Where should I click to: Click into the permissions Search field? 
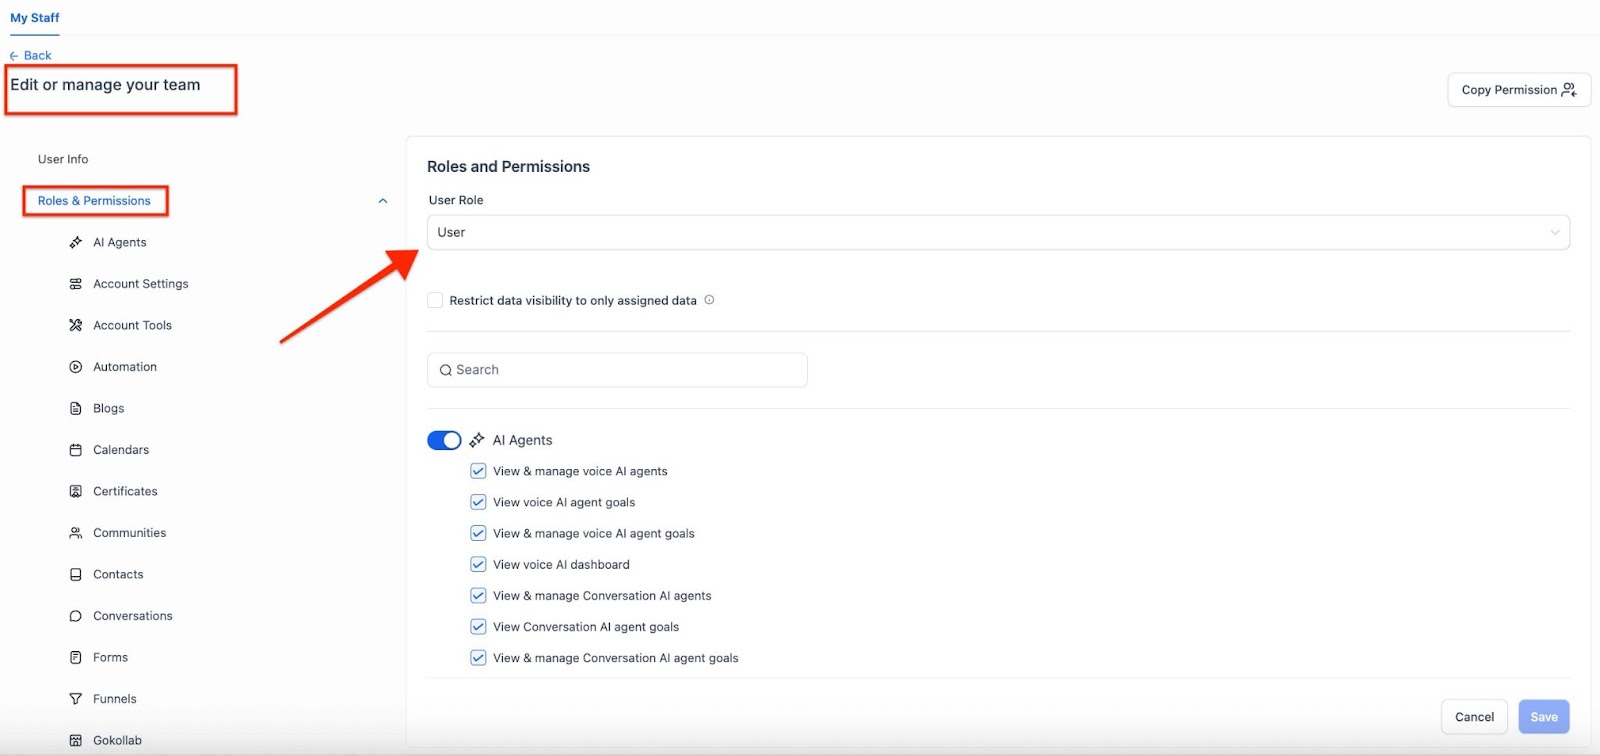[x=617, y=370]
